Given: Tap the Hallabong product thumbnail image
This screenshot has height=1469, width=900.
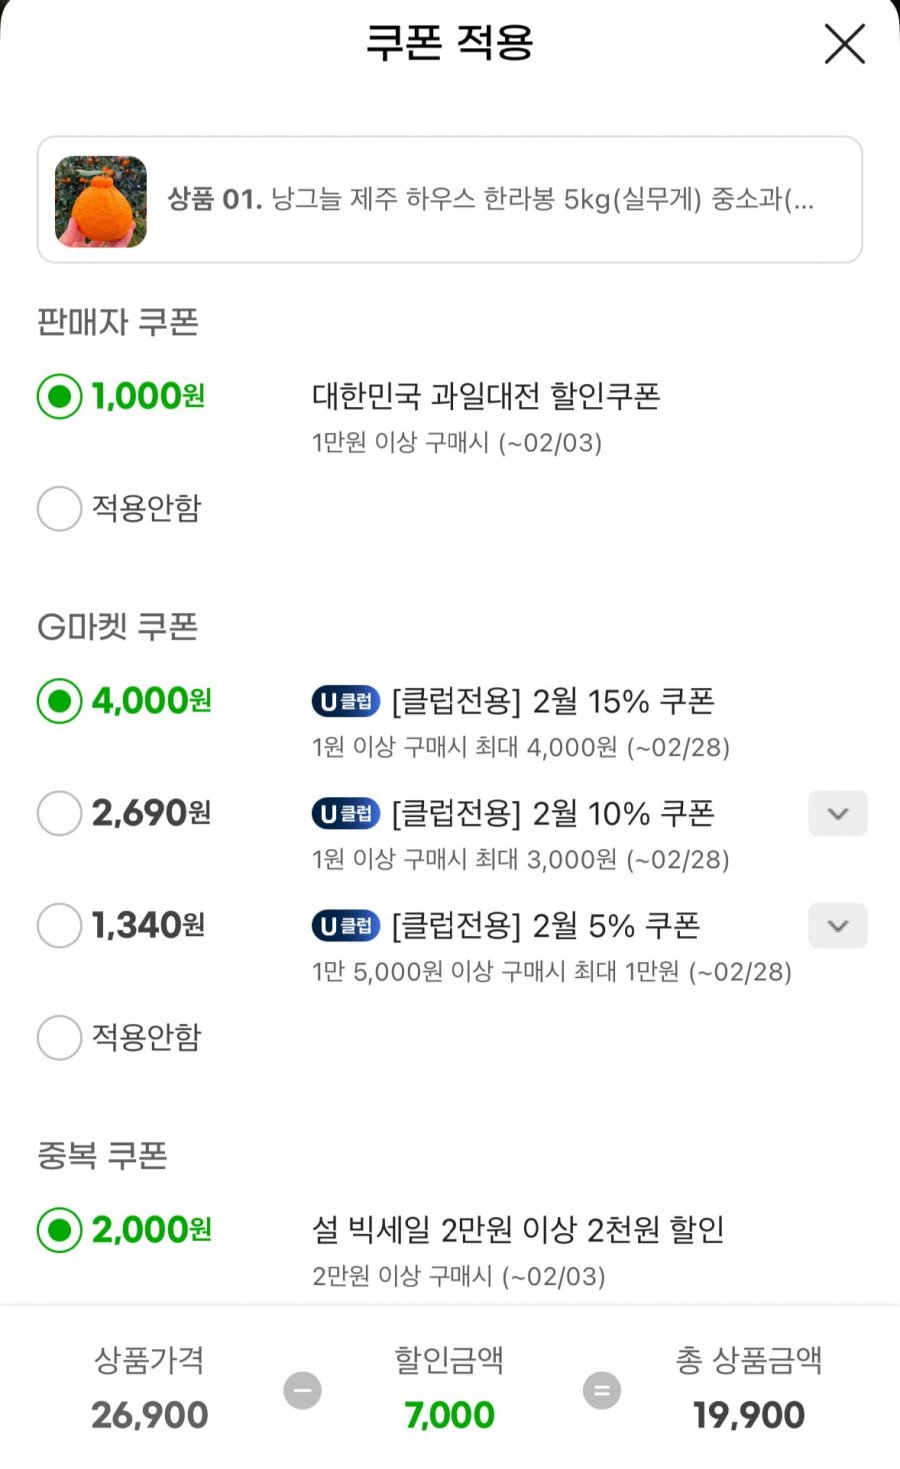Looking at the screenshot, I should 101,201.
